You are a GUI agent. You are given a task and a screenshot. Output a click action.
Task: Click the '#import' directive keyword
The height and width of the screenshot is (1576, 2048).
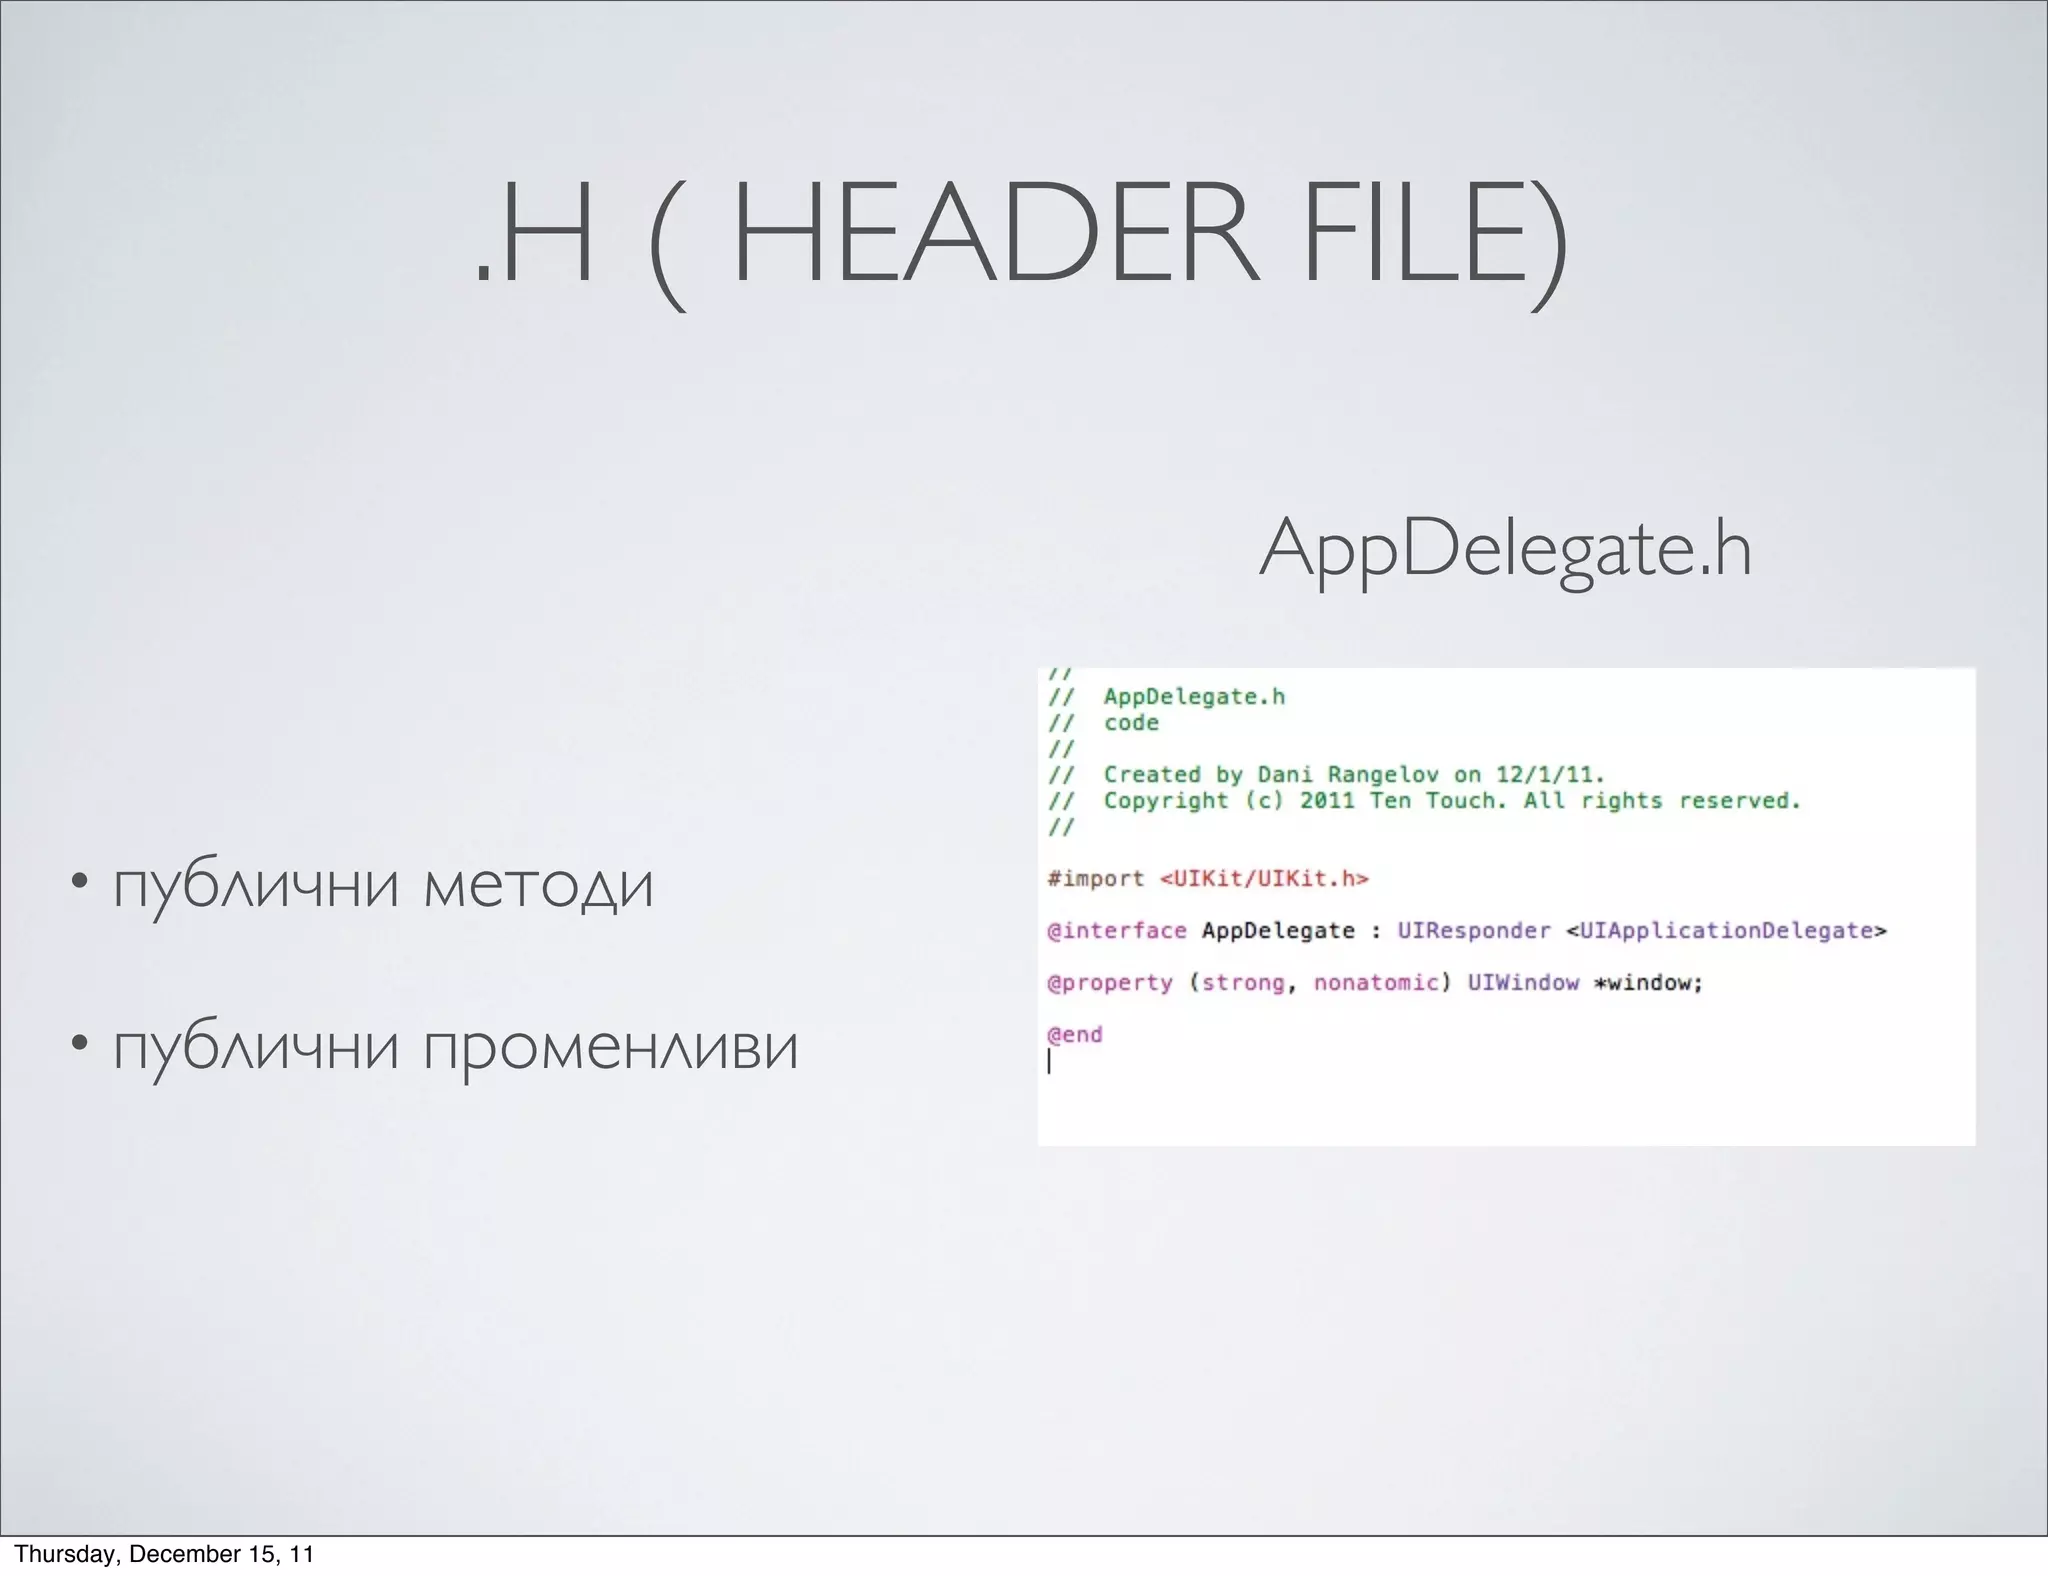[x=1095, y=878]
